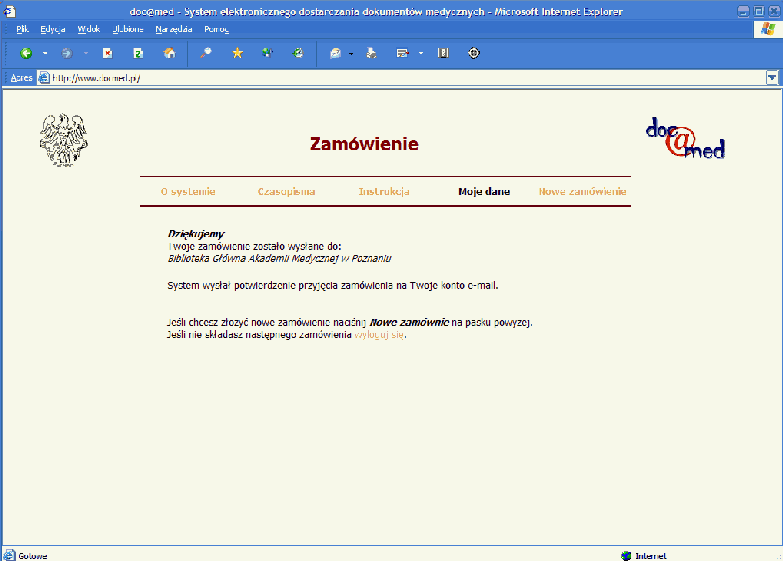Viewport: 783px width, 561px height.
Task: Open the History pane icon
Action: click(x=297, y=53)
